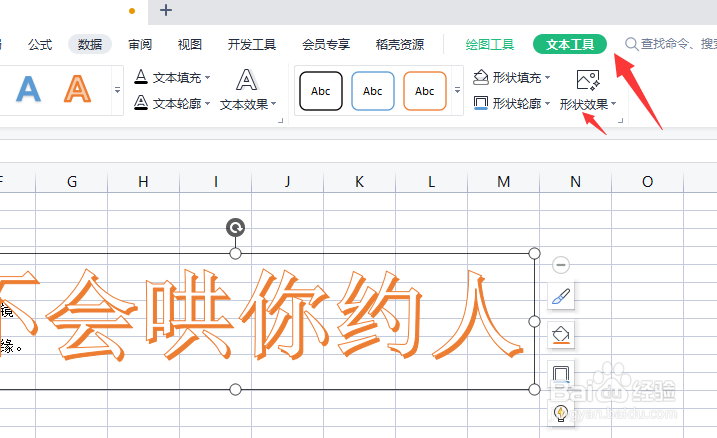The height and width of the screenshot is (438, 717).
Task: Click the shape outline (形状轮廓) icon
Action: [x=481, y=103]
